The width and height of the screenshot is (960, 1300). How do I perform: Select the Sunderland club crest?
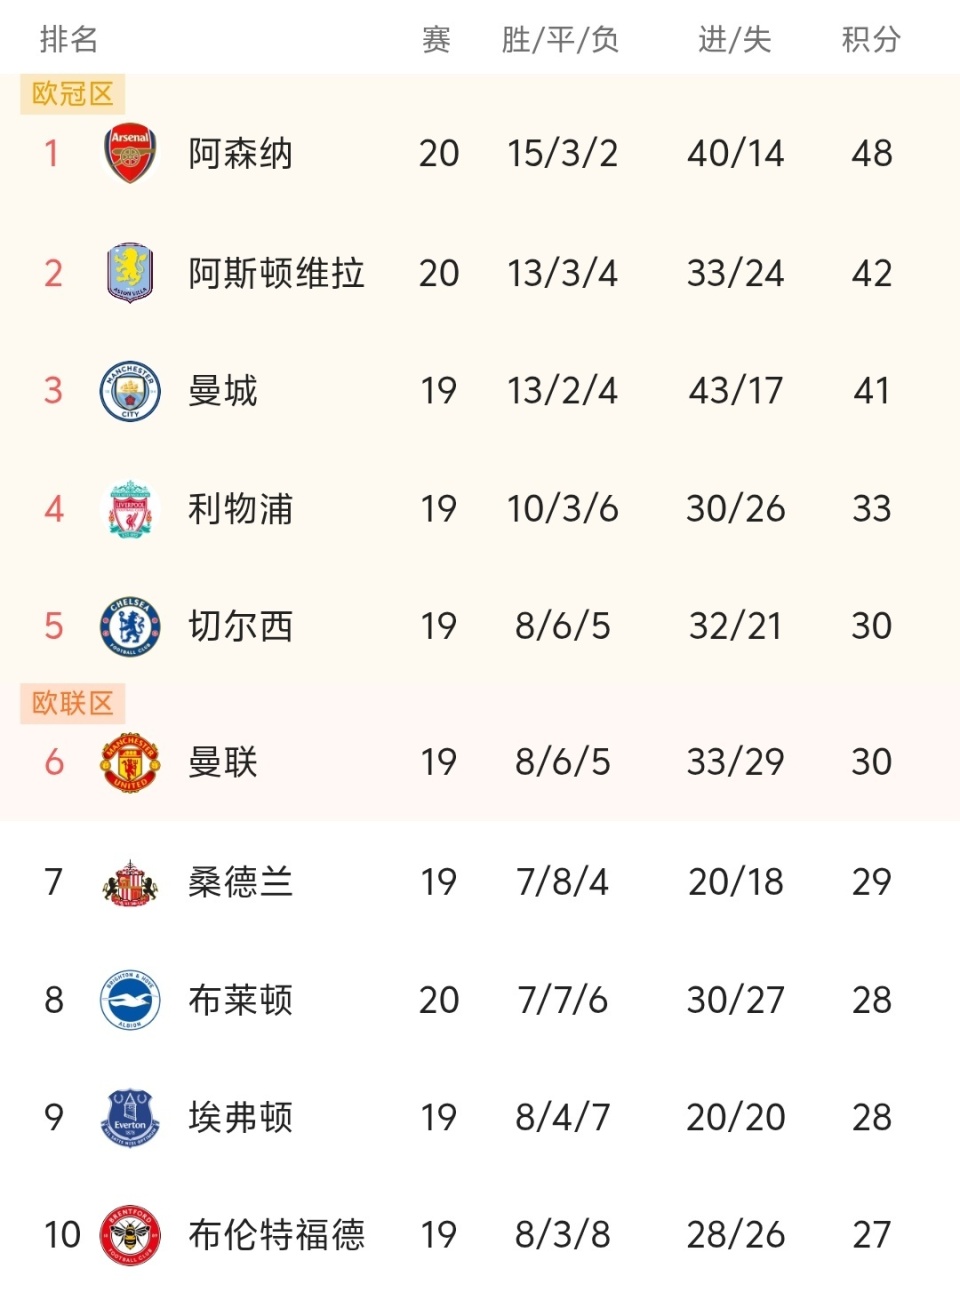point(130,882)
